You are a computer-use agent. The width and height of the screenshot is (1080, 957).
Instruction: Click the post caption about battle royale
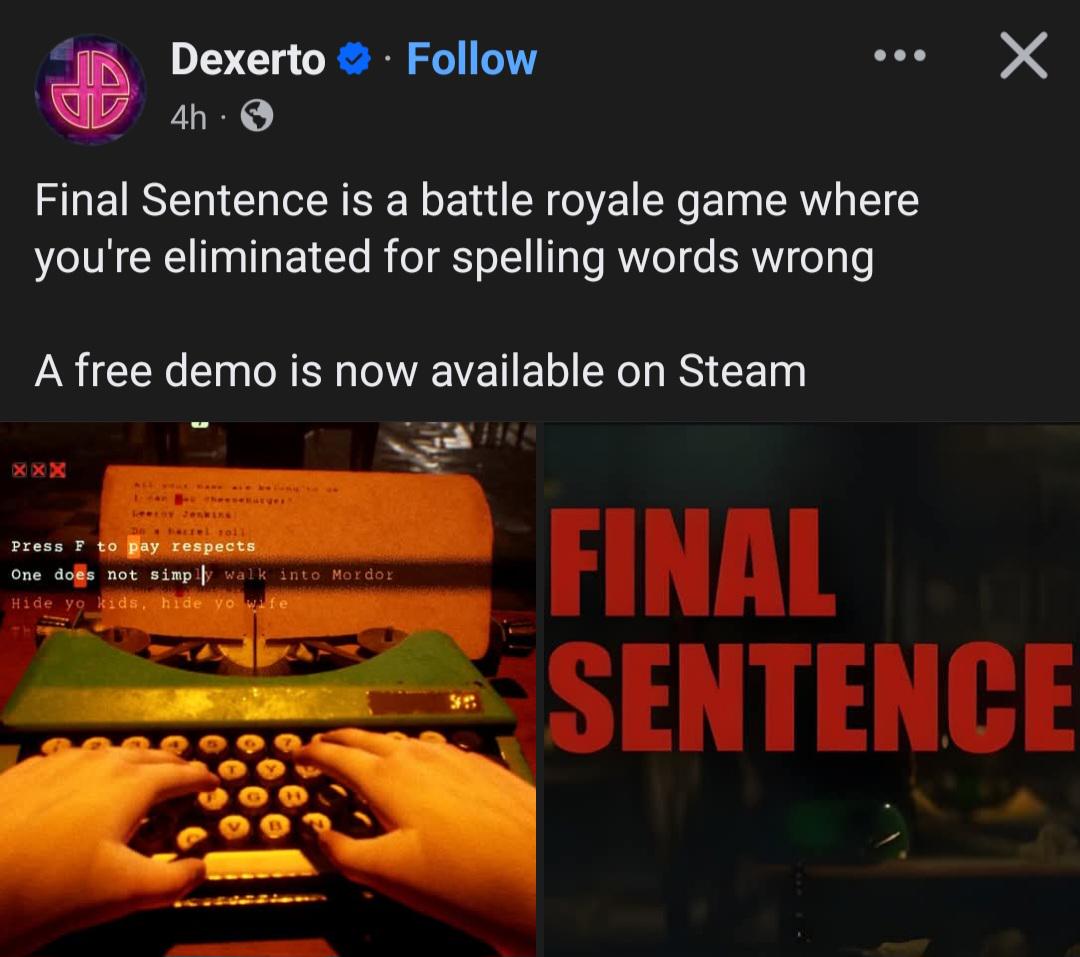tap(477, 229)
